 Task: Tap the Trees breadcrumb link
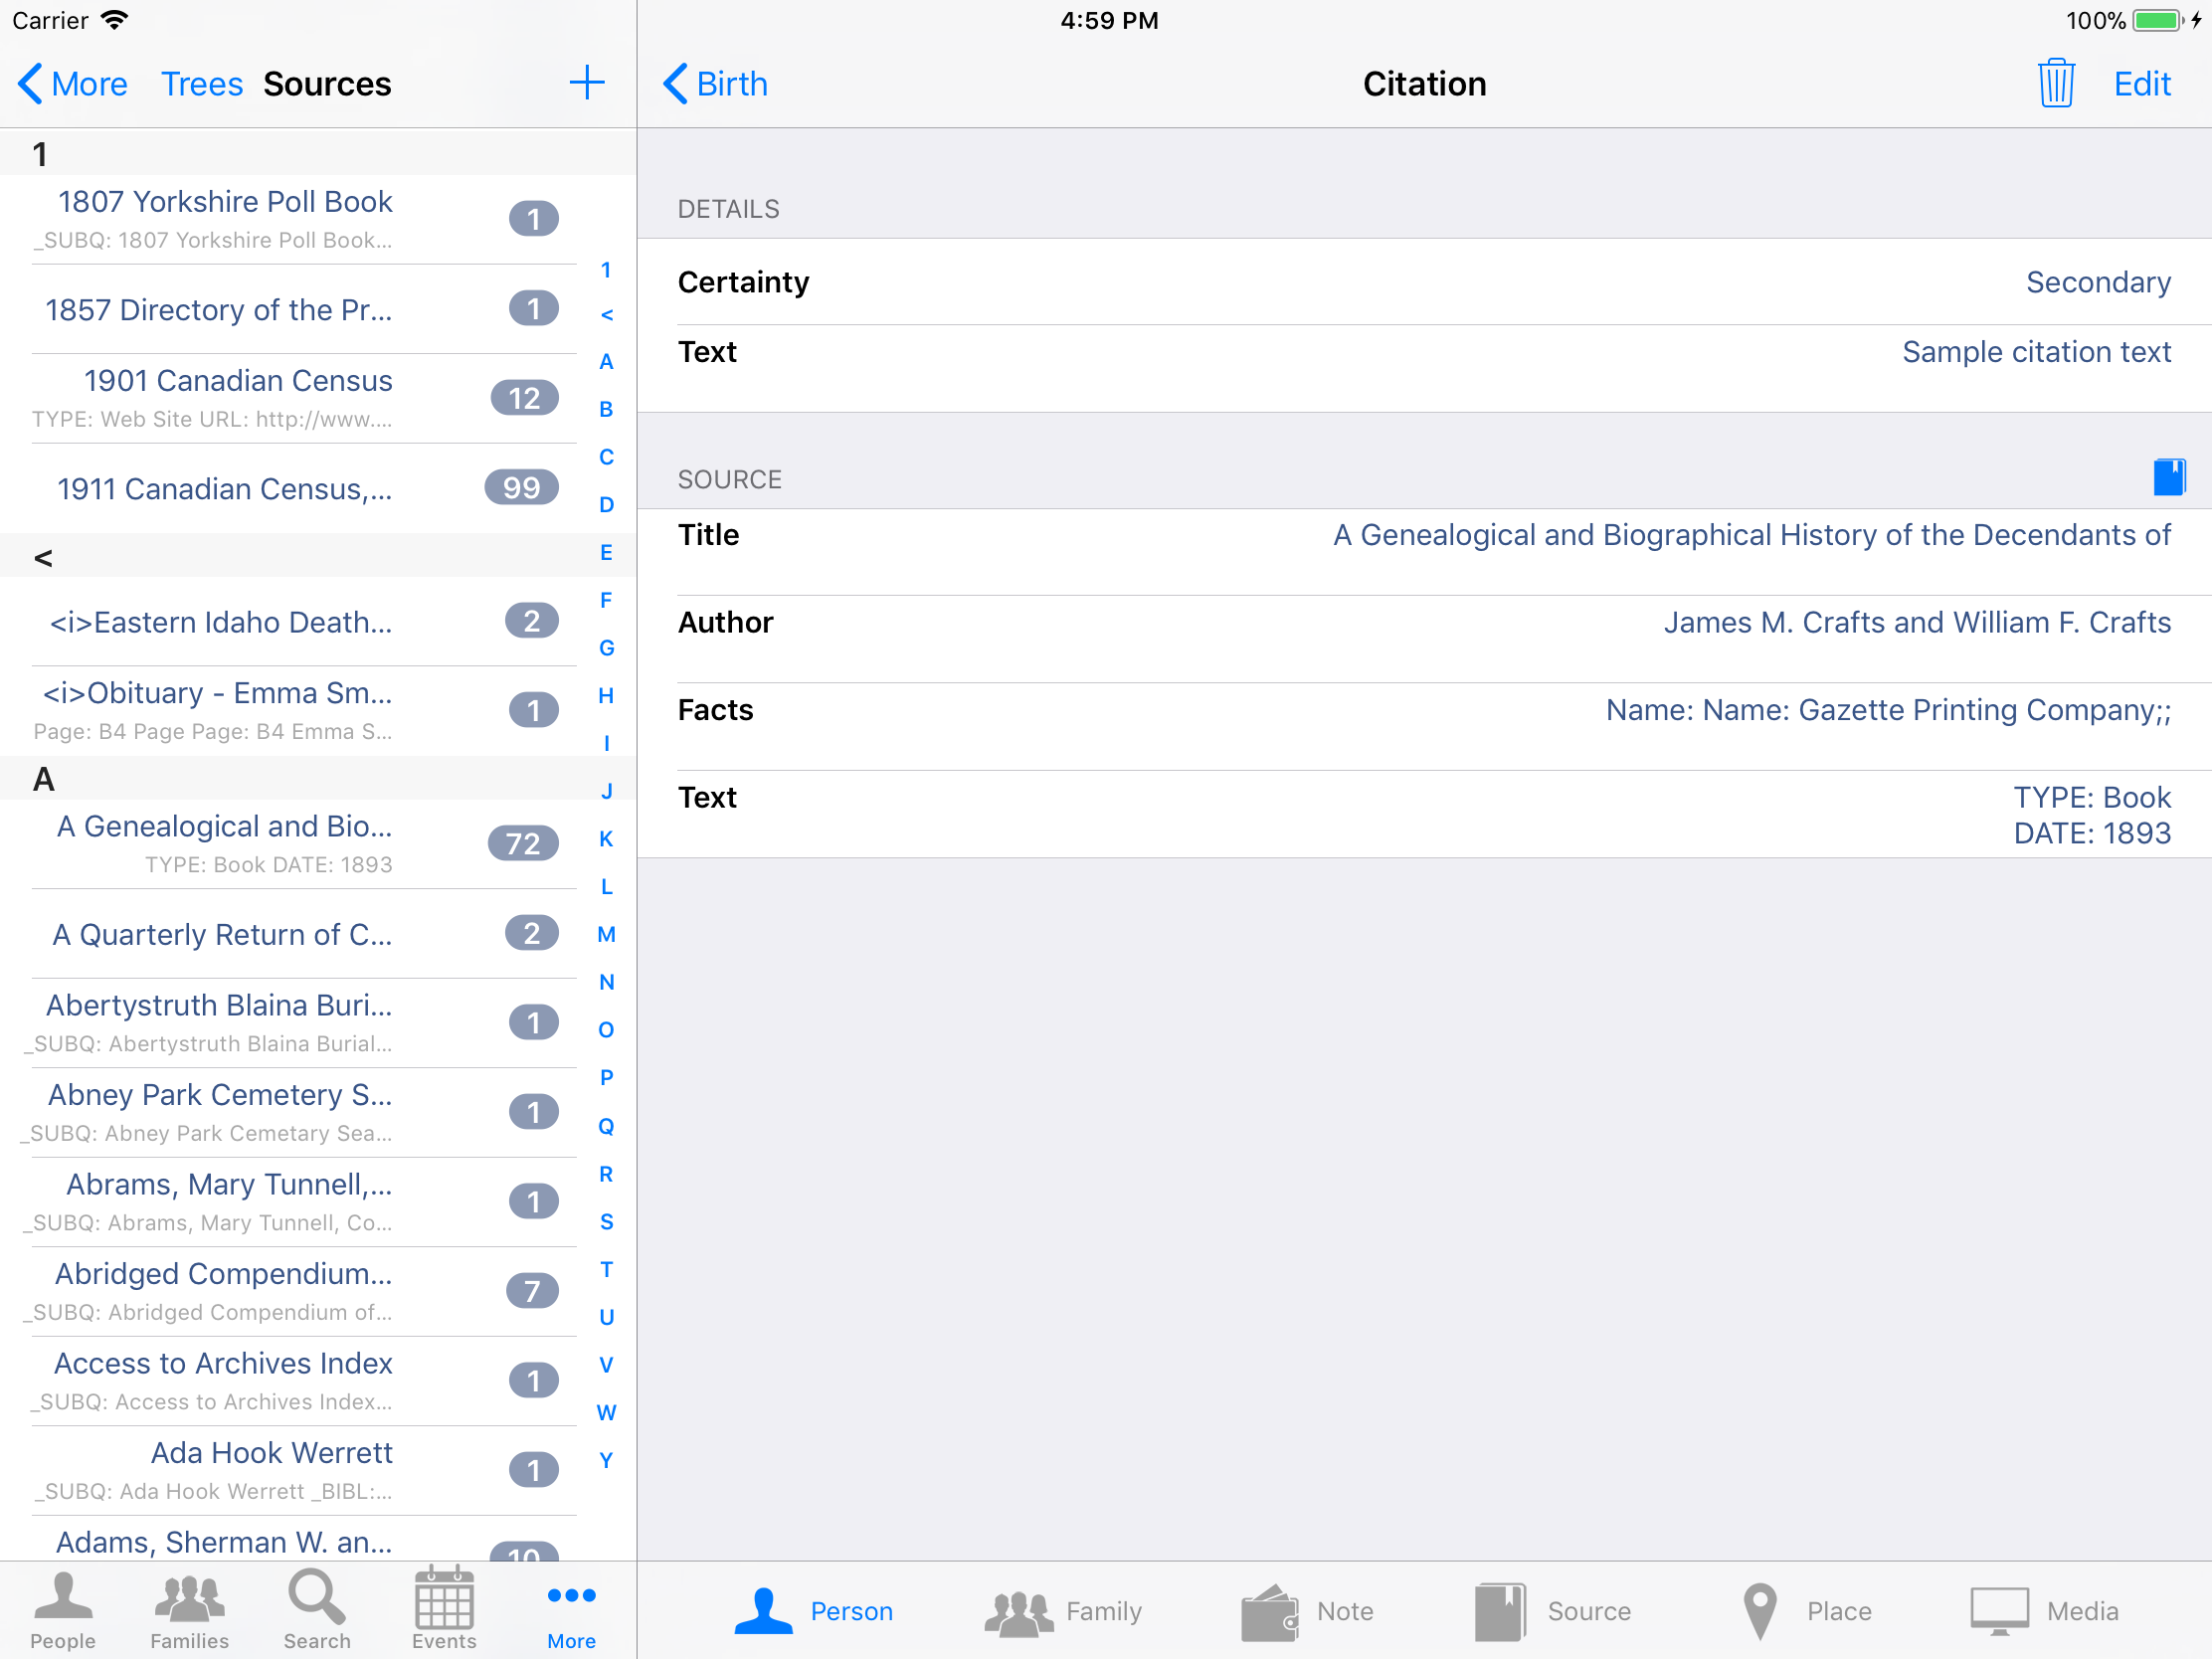pos(202,84)
